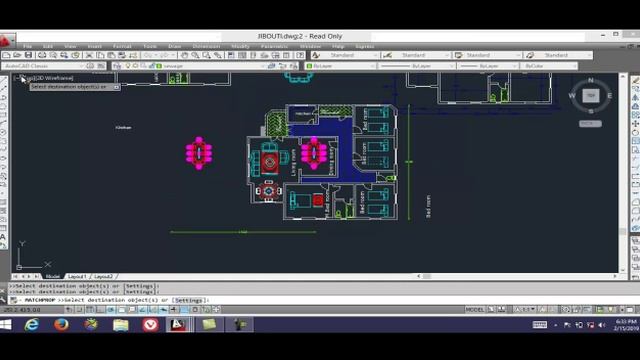Screen dimensions: 640x360
Task: Expand the Standard dimension style dropdown
Action: pos(447,55)
